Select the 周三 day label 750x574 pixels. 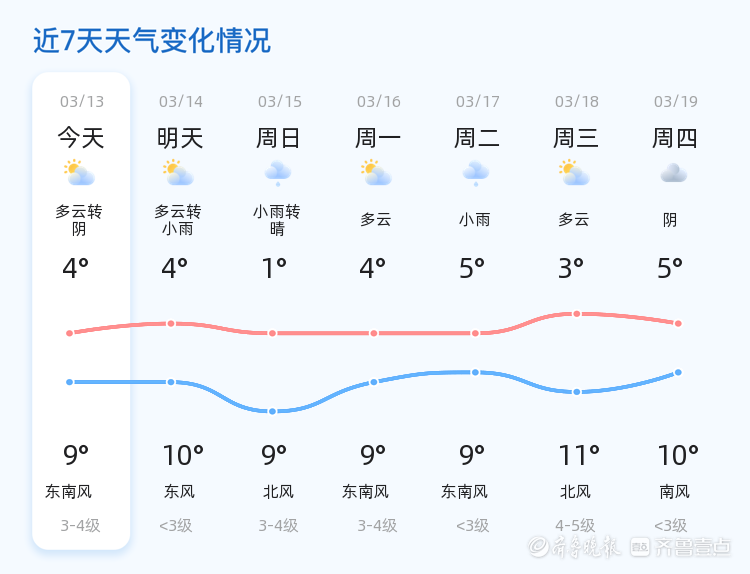pos(576,138)
